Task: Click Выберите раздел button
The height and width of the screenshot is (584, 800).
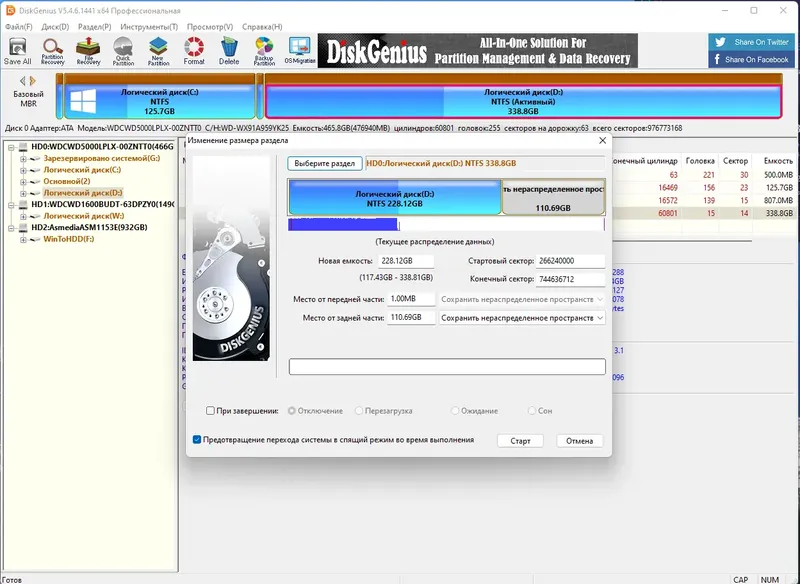Action: 324,163
